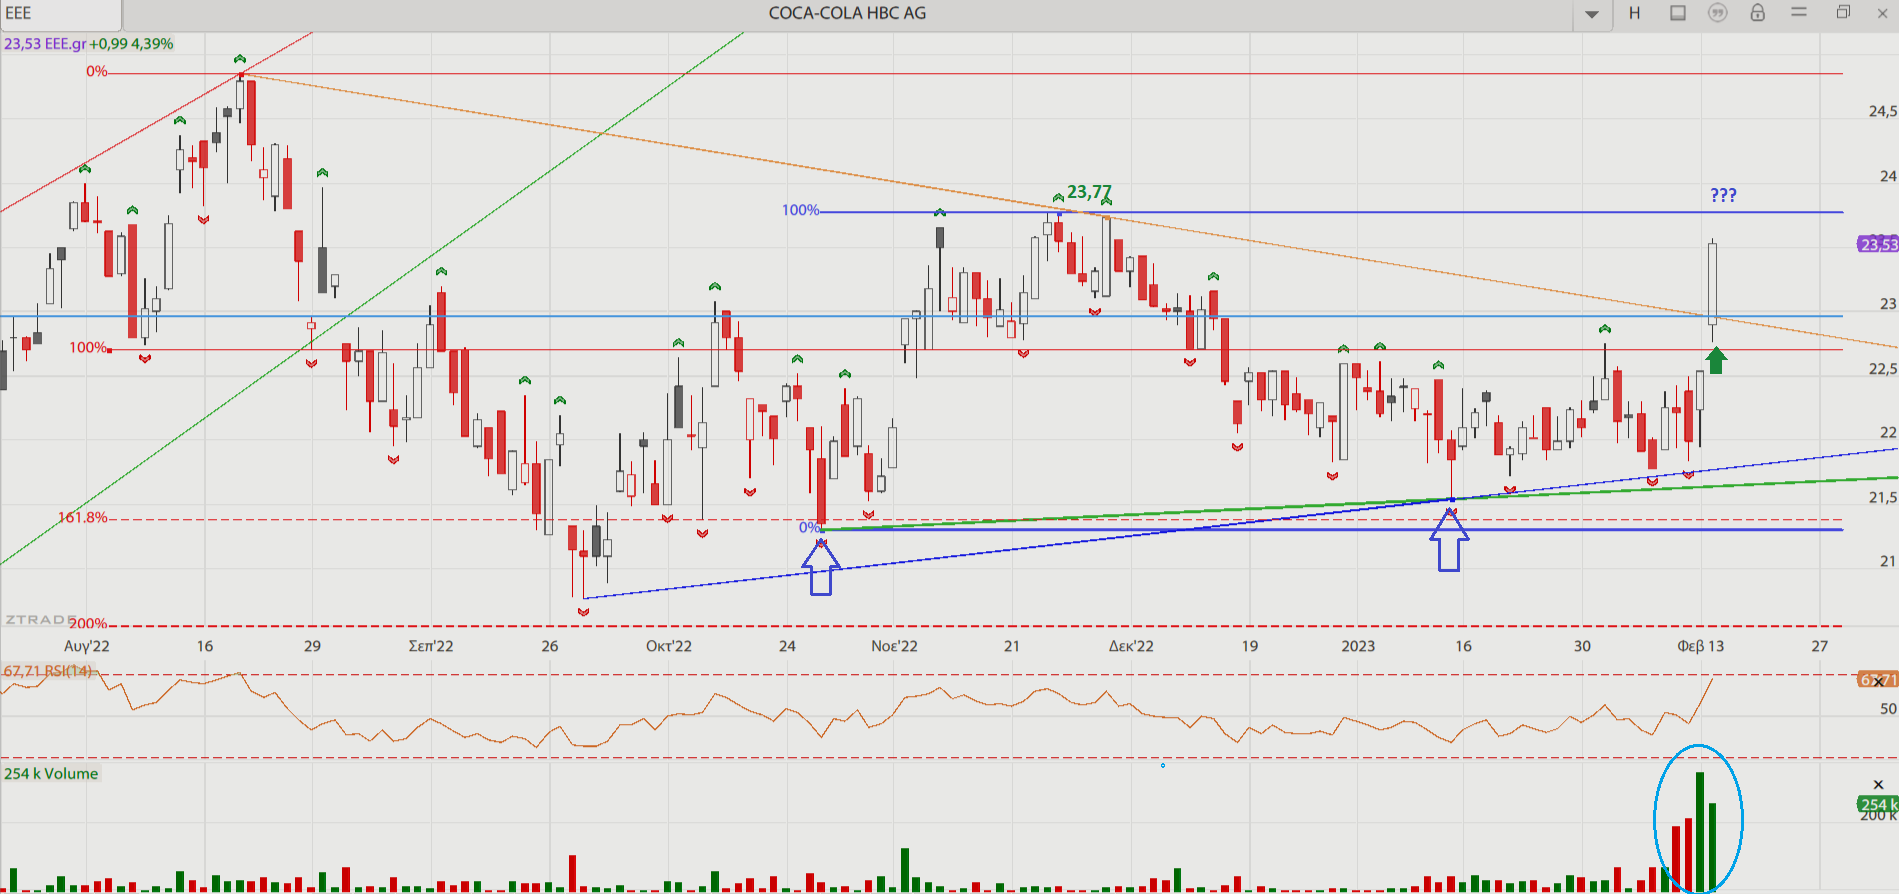Click the Φεβ 13 date axis label
This screenshot has width=1899, height=894.
pyautogui.click(x=1701, y=646)
